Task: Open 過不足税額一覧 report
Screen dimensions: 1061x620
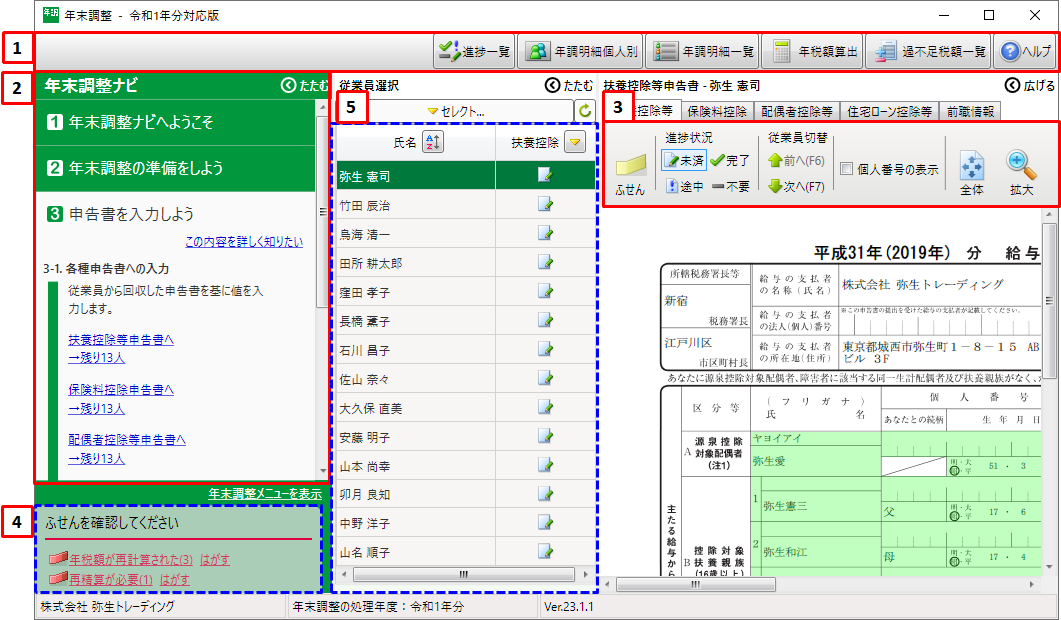Action: coord(928,51)
